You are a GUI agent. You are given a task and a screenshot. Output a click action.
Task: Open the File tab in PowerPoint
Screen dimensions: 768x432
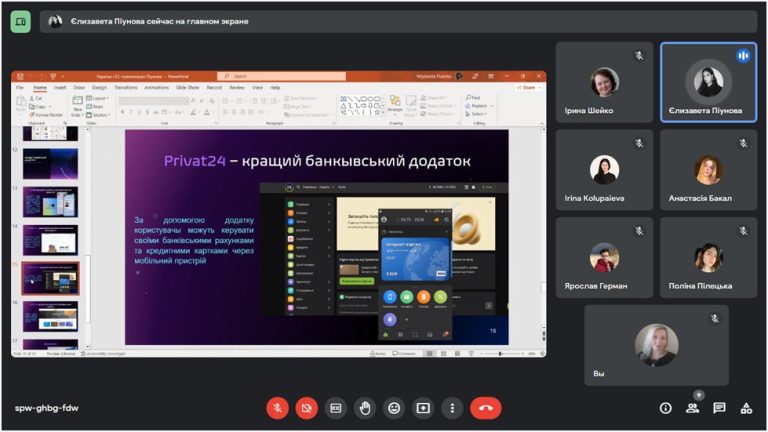coord(20,88)
